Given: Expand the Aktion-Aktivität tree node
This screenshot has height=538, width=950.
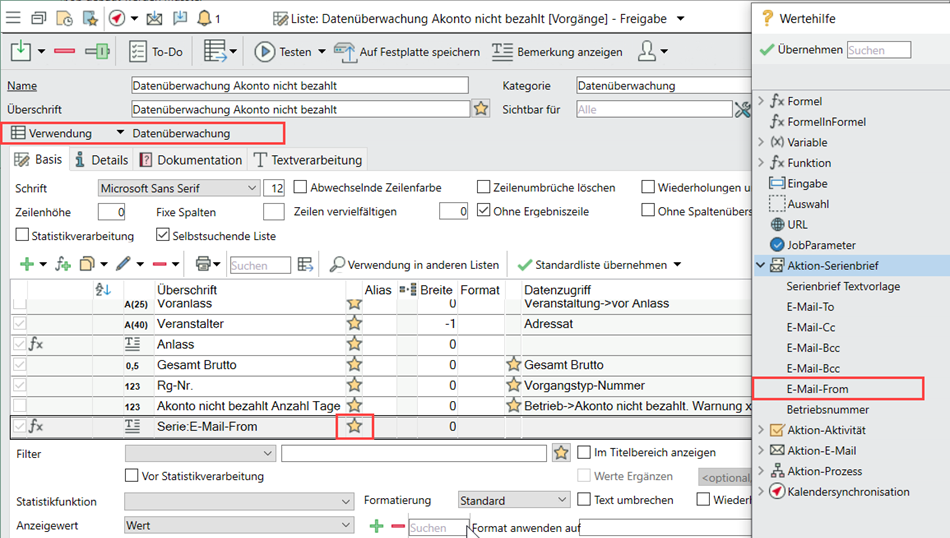Looking at the screenshot, I should 761,430.
